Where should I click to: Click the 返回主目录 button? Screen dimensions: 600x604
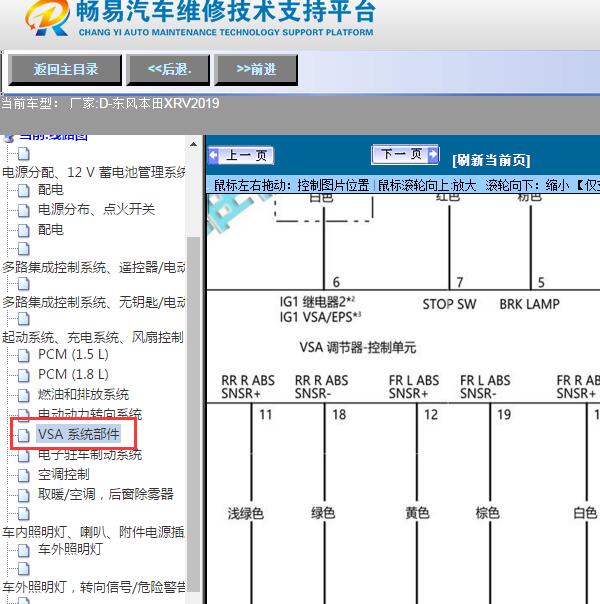65,70
